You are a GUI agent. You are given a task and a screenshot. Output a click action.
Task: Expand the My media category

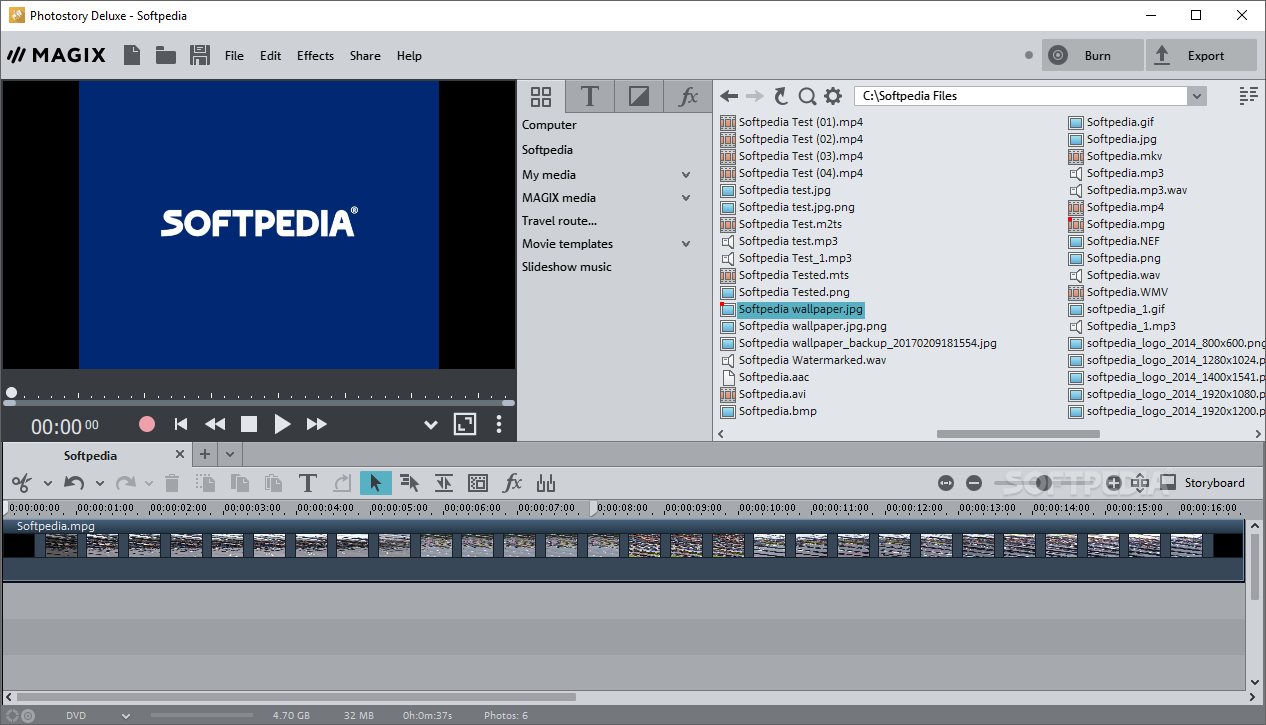[x=686, y=175]
